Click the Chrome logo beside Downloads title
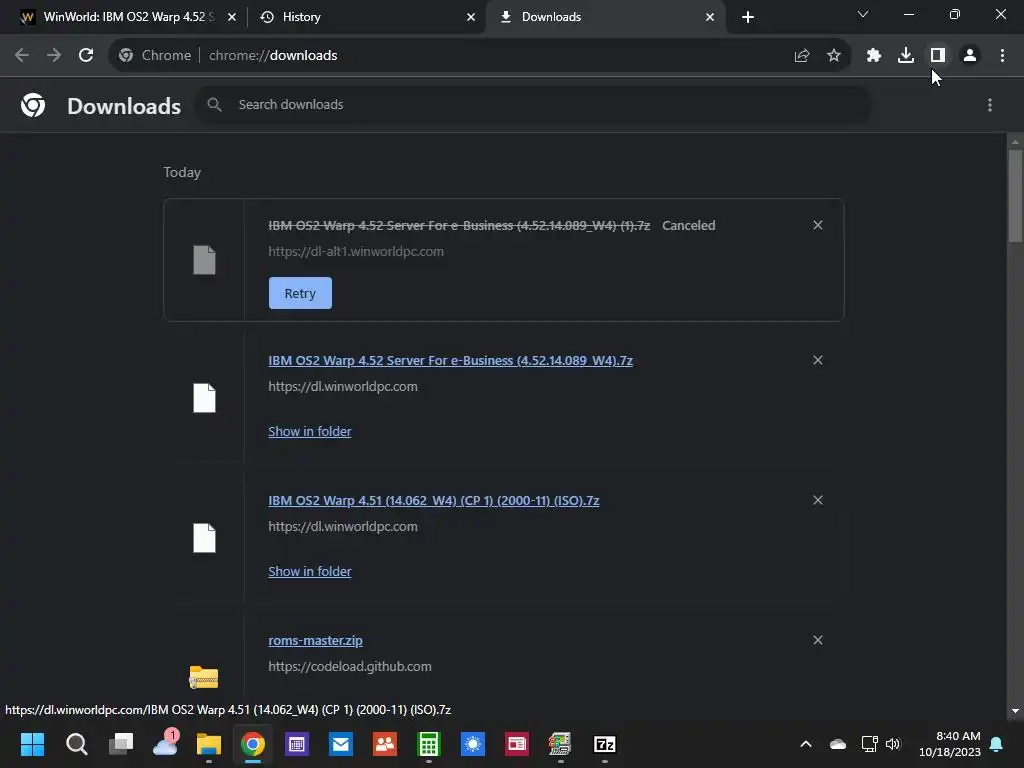The width and height of the screenshot is (1024, 768). point(33,105)
